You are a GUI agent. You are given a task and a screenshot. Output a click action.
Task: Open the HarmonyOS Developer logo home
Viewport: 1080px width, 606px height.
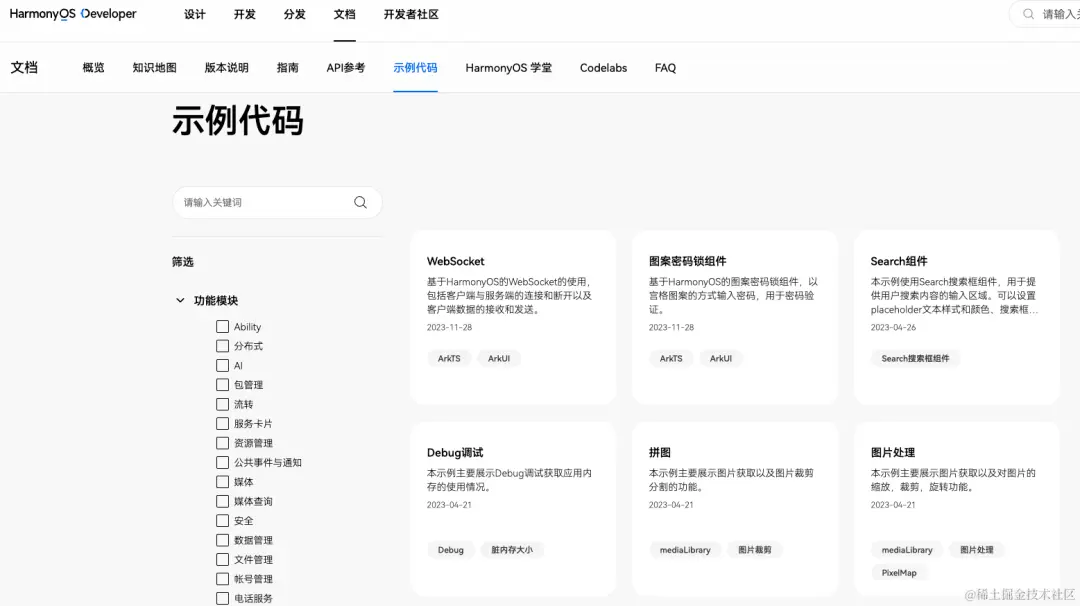(73, 14)
